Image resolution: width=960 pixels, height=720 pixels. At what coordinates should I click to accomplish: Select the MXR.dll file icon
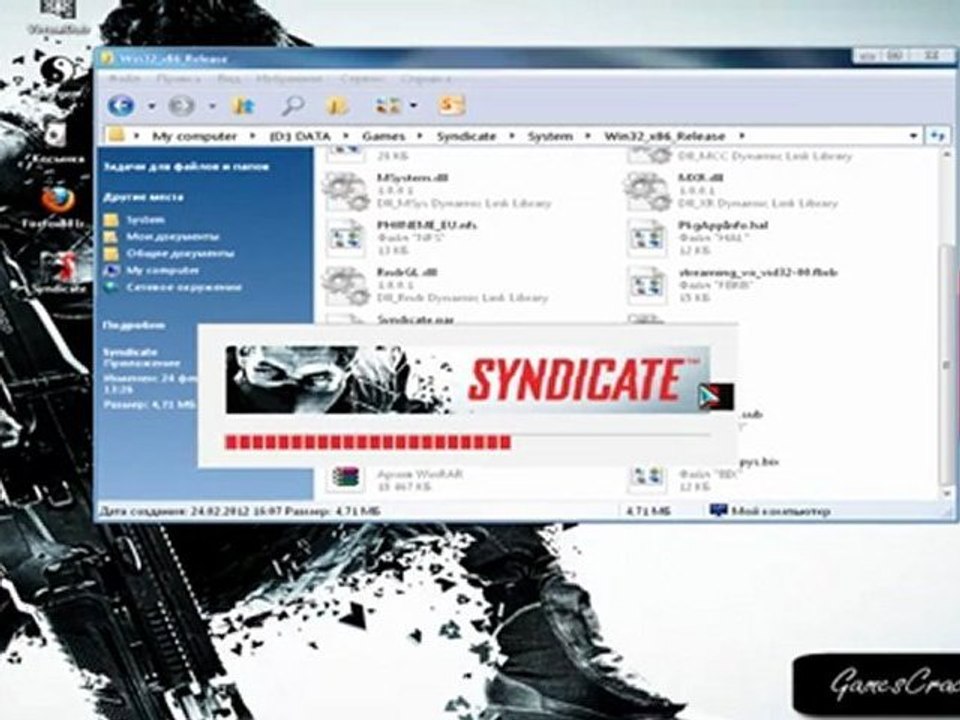pyautogui.click(x=647, y=191)
